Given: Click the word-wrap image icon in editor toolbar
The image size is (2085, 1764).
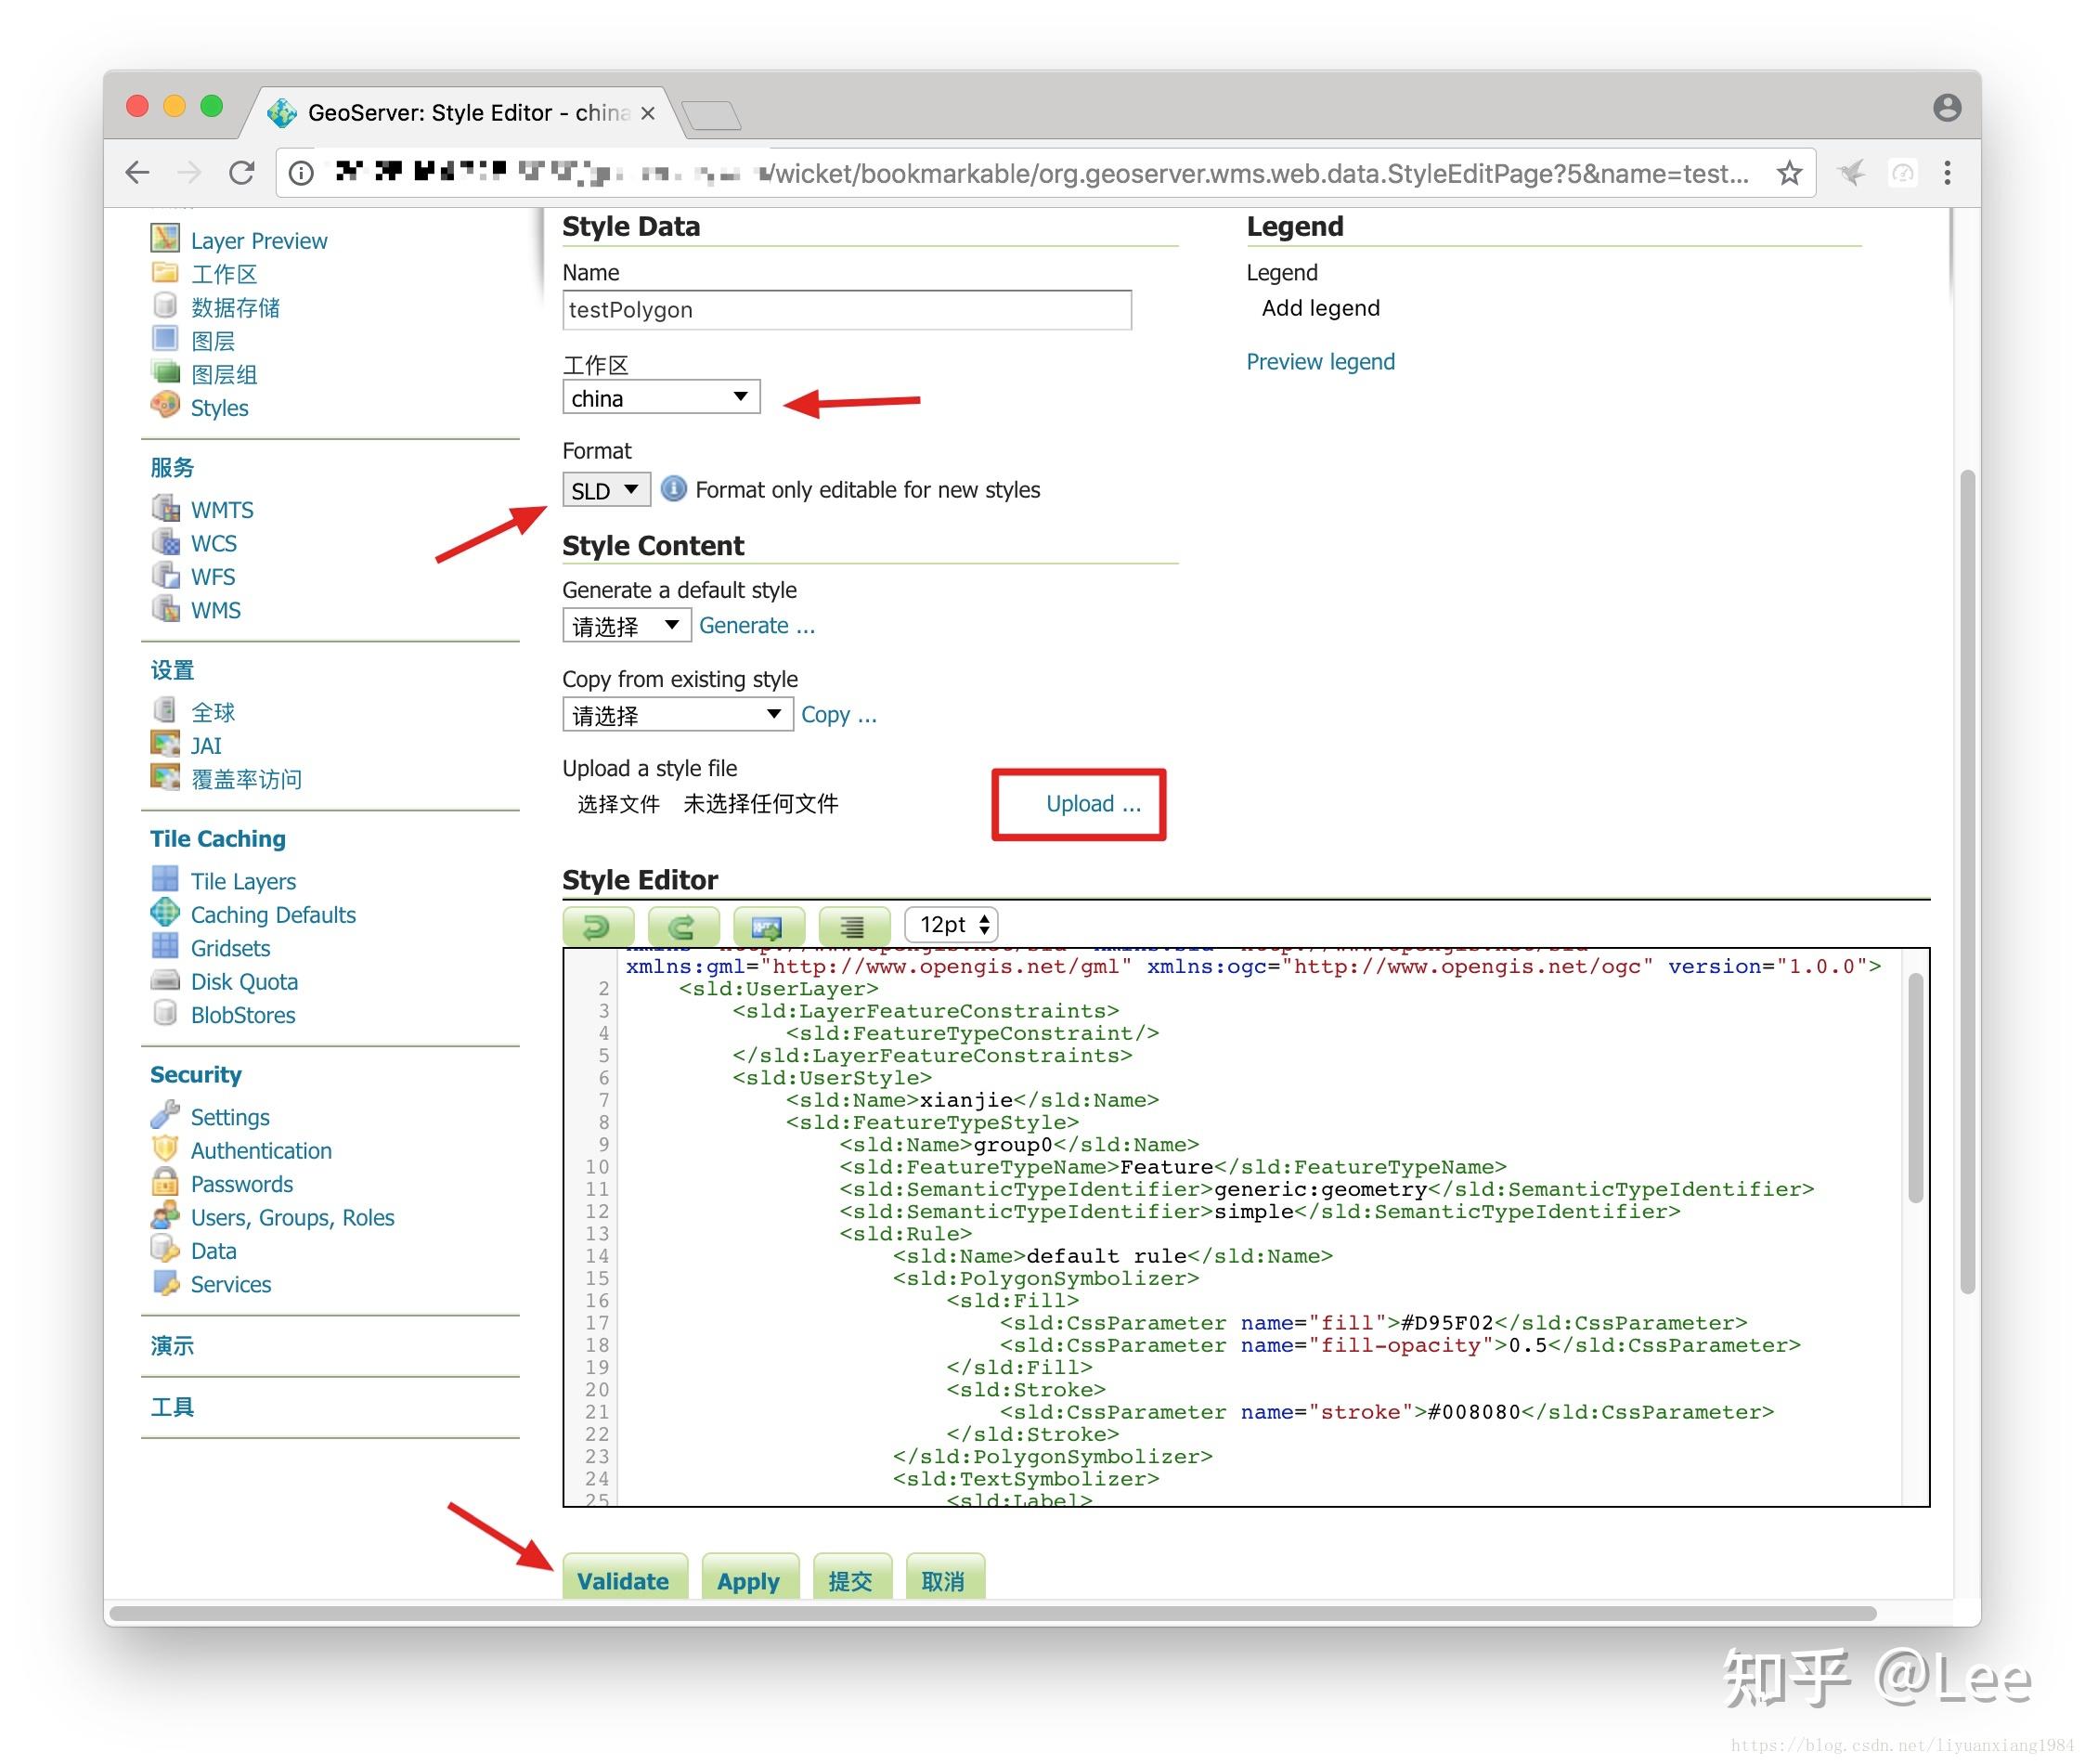Looking at the screenshot, I should (x=767, y=925).
